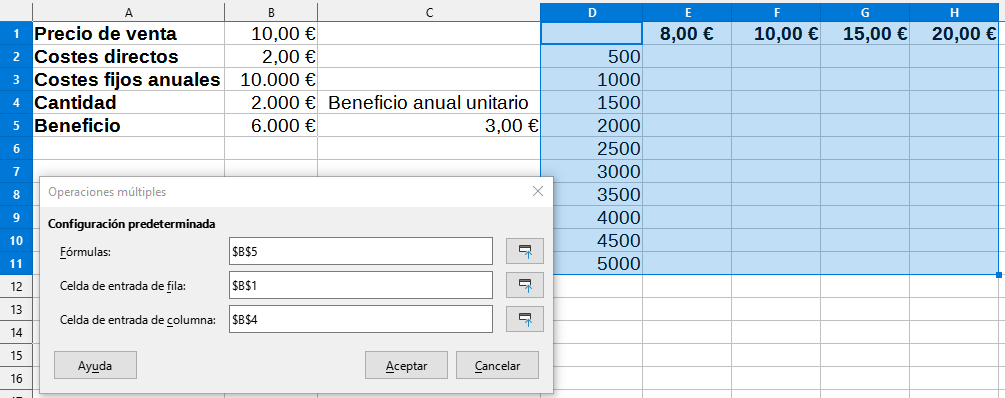Click cell 'Costes fijos anuales'
1005x398 pixels.
pyautogui.click(x=128, y=79)
